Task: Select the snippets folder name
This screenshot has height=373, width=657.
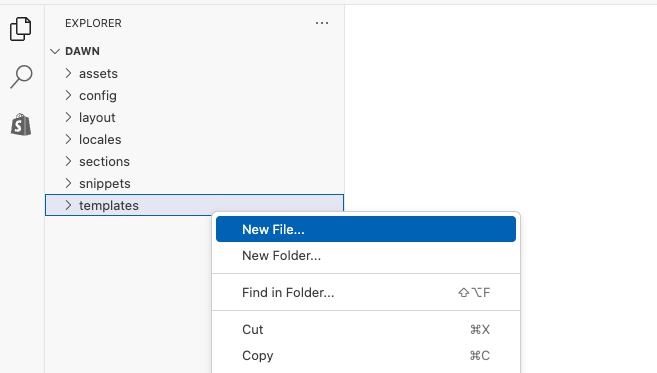Action: (105, 184)
